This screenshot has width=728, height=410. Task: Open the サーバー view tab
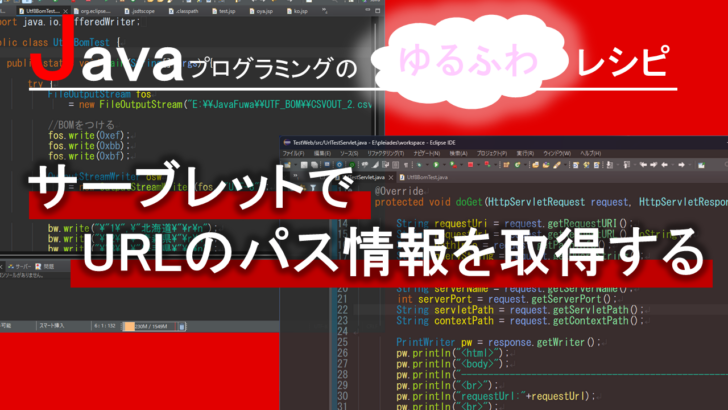20,267
